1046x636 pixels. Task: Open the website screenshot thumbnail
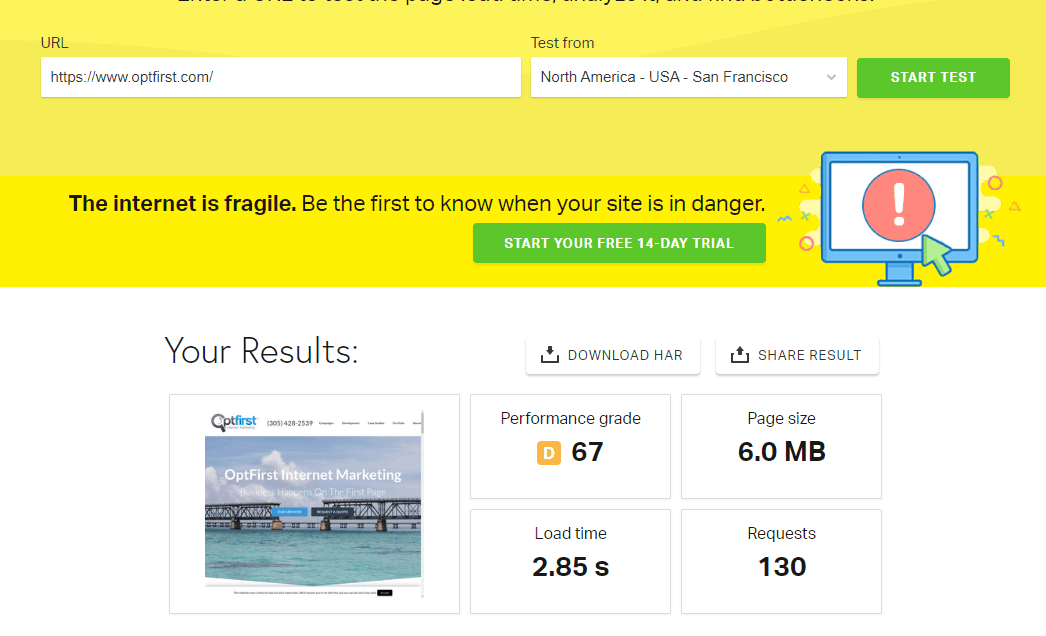[313, 503]
